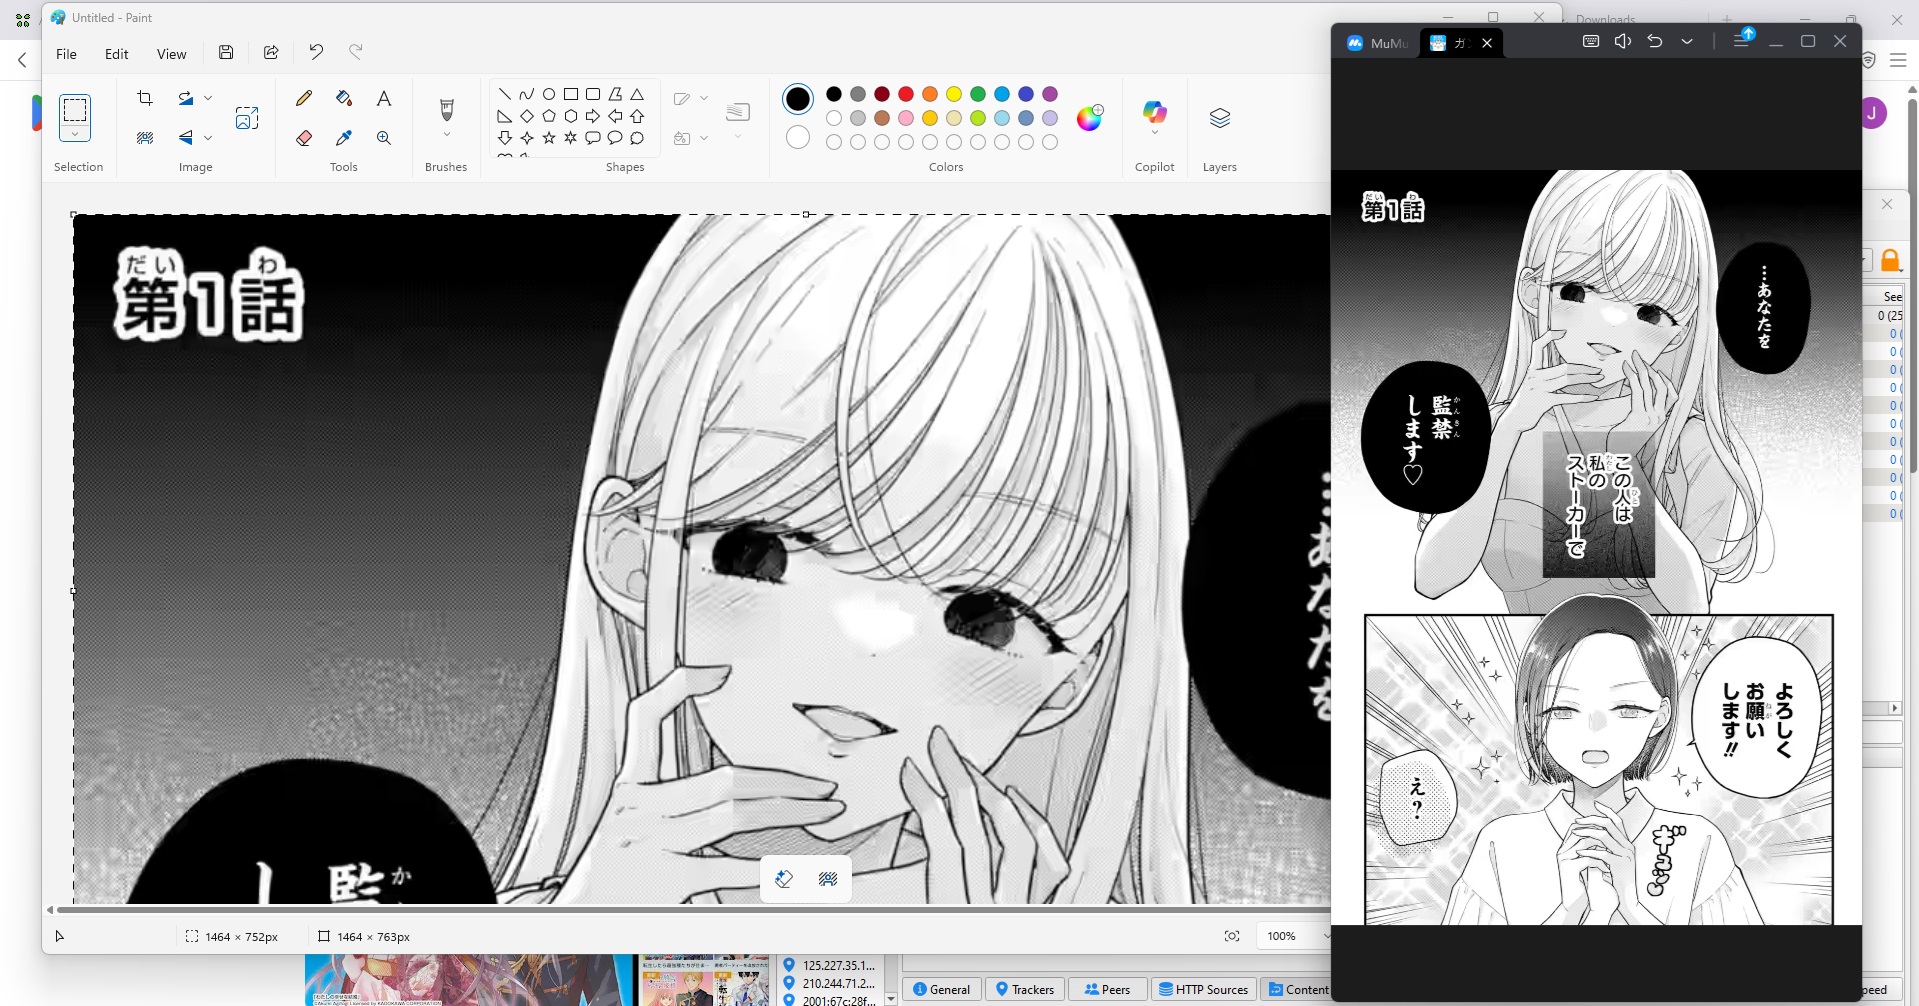Viewport: 1919px width, 1006px height.
Task: Open the Trackers tab in torrent window
Action: [x=1025, y=989]
